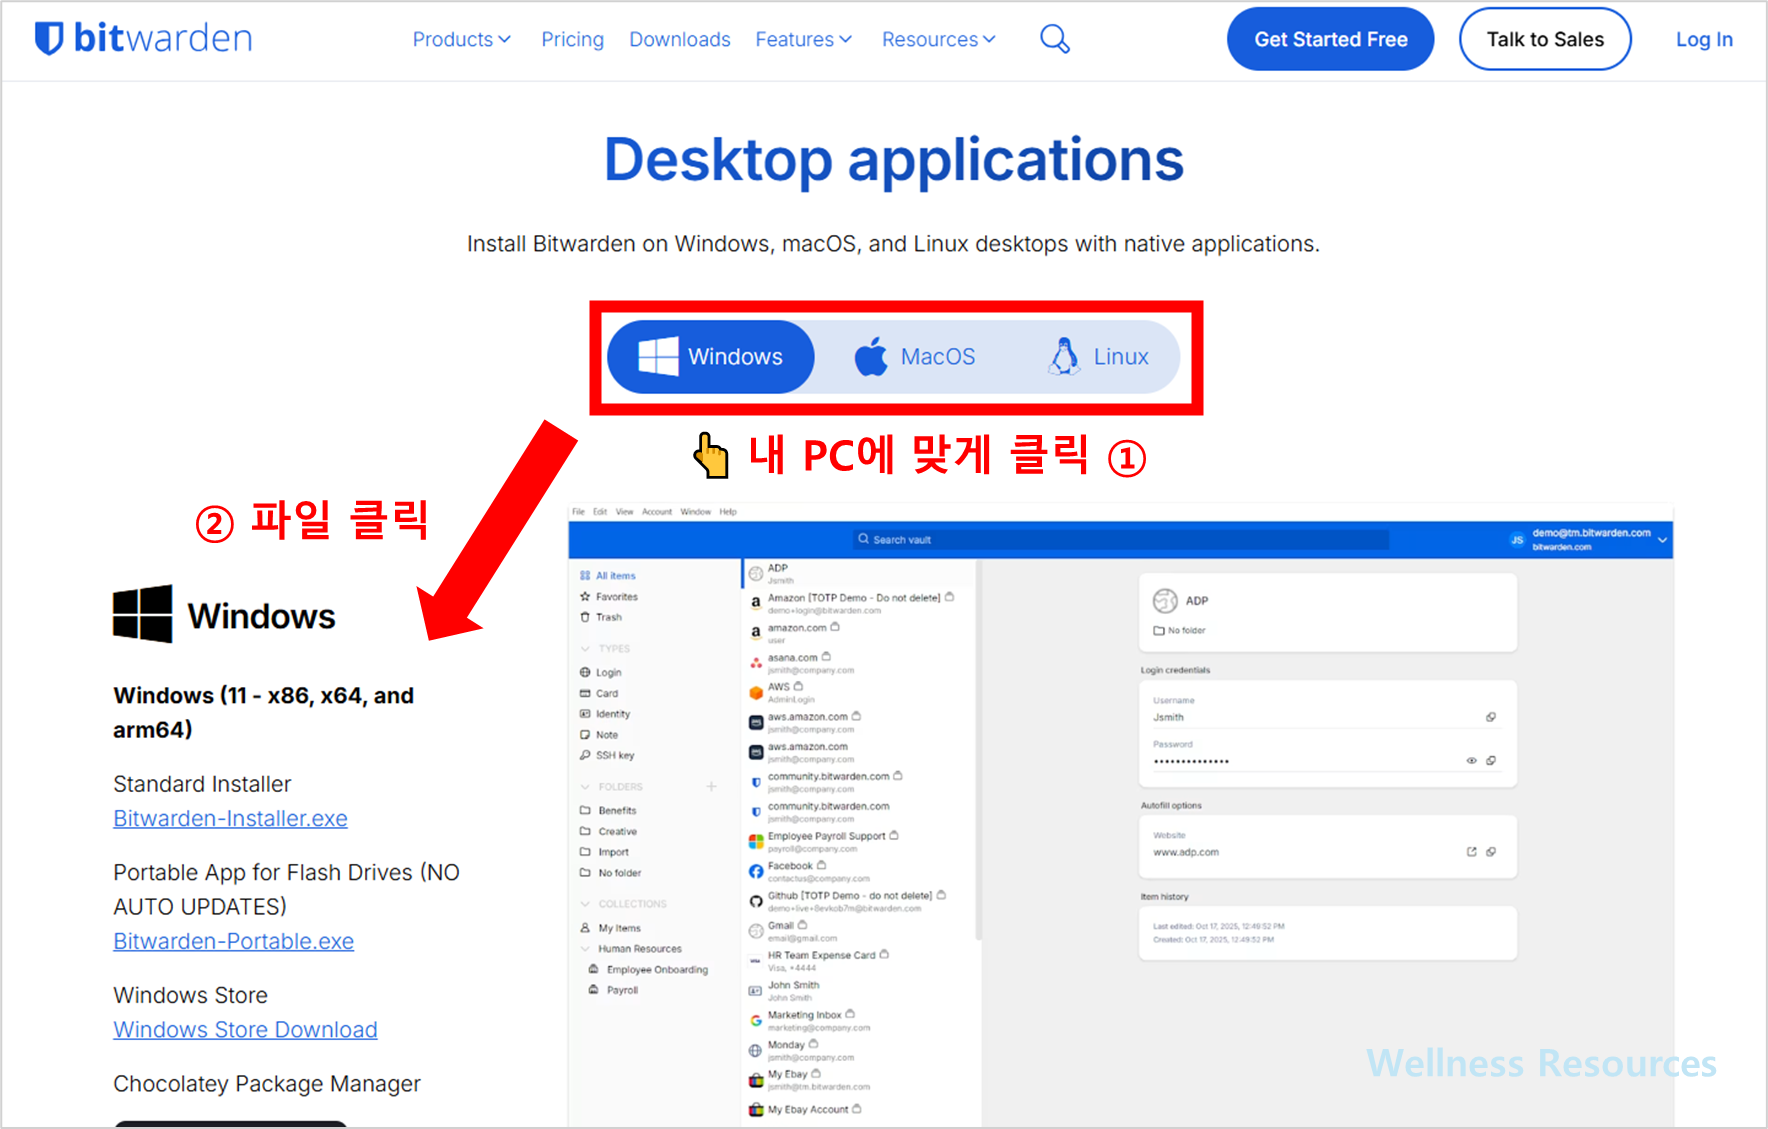Expand the Products dropdown menu
Screen dimensions: 1768x1129
click(x=462, y=39)
